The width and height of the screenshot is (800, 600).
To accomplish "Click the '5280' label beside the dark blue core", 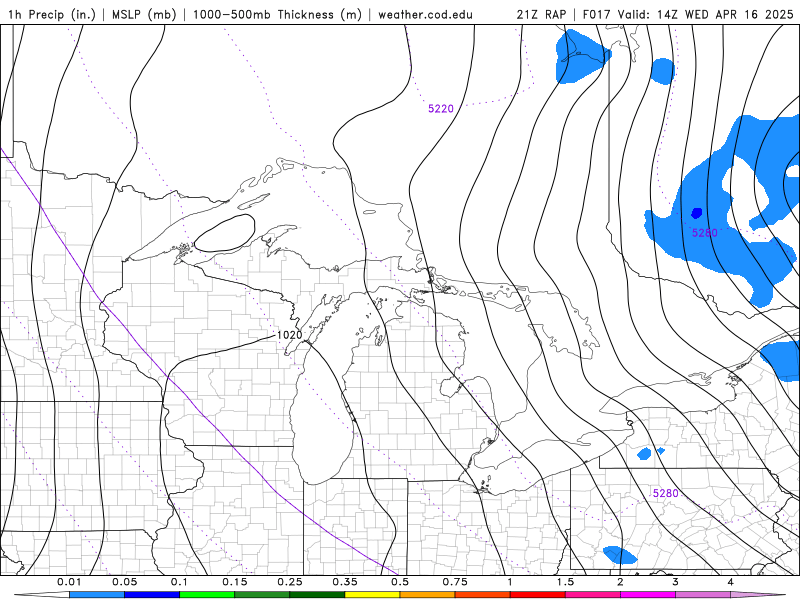I will (705, 233).
